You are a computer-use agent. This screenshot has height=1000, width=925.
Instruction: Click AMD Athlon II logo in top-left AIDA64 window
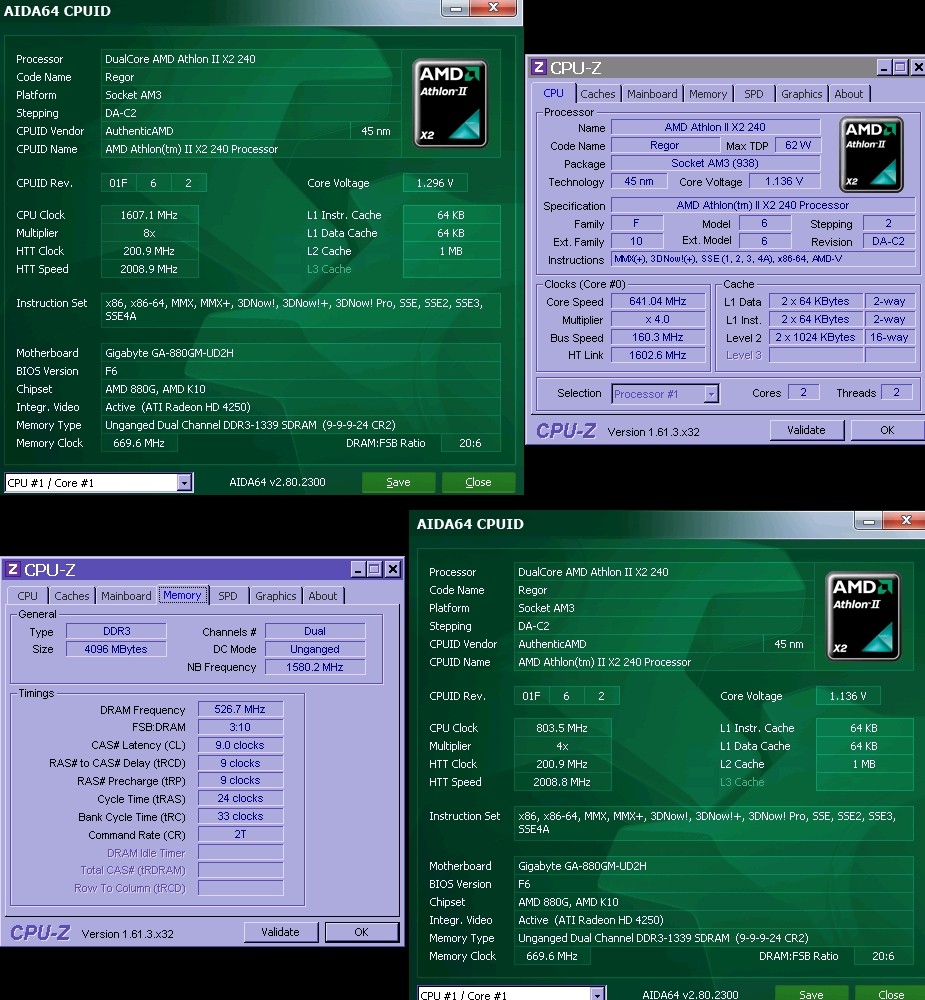[x=451, y=101]
